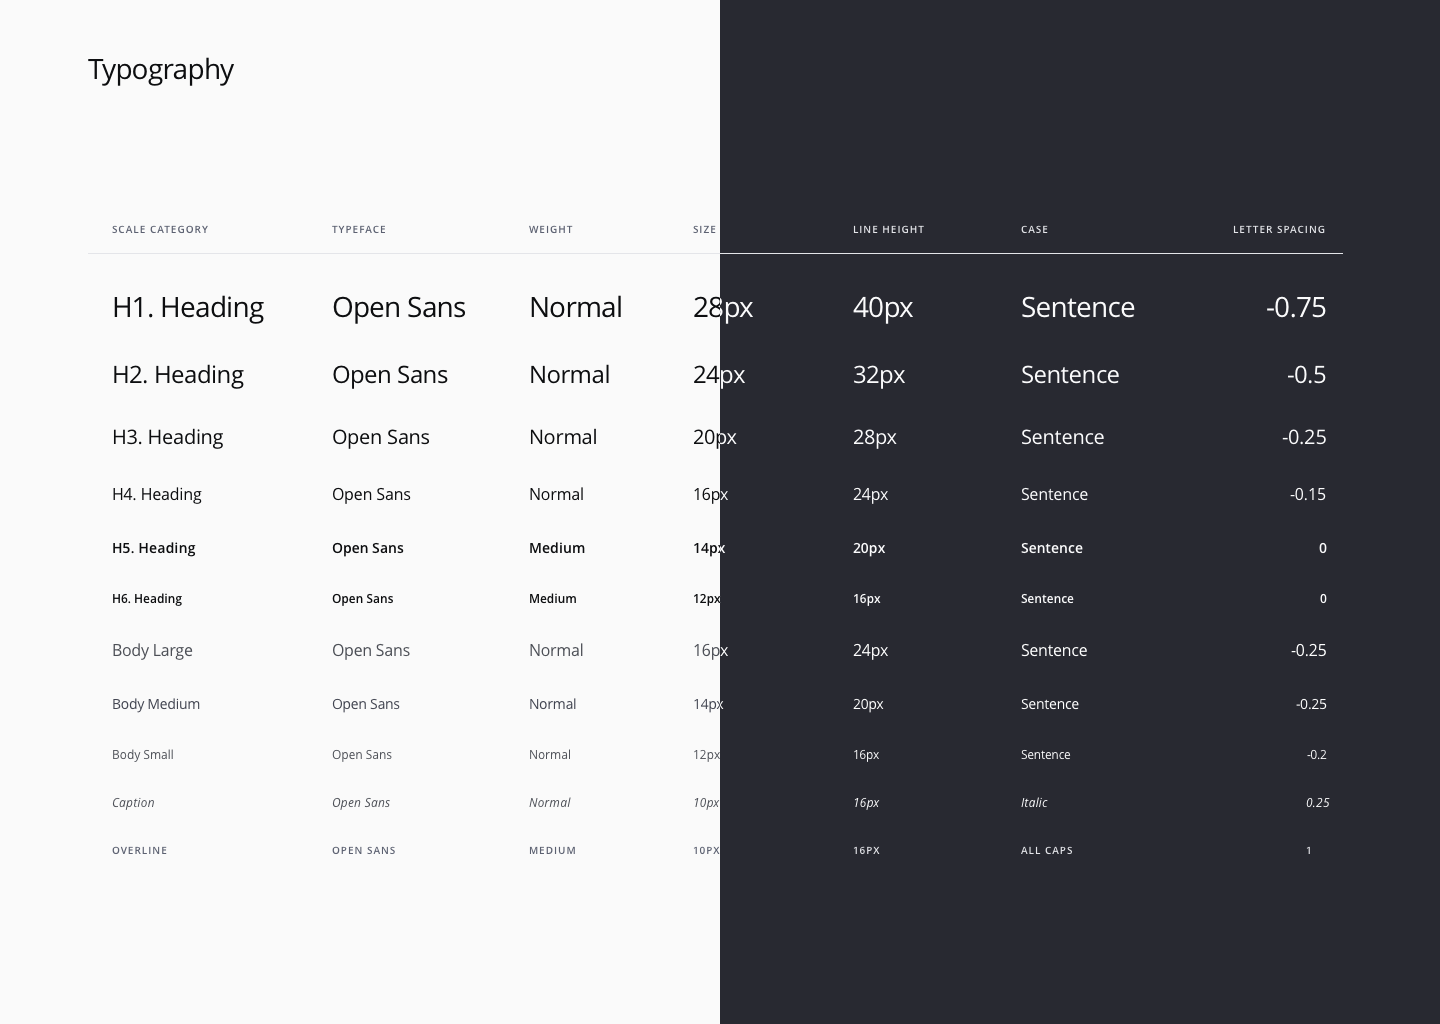Select Open Sans typeface in the H1 row

click(x=399, y=307)
